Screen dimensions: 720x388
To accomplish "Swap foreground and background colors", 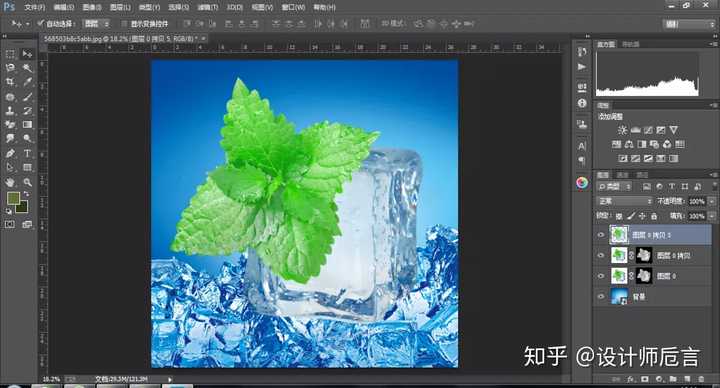I will pos(27,194).
